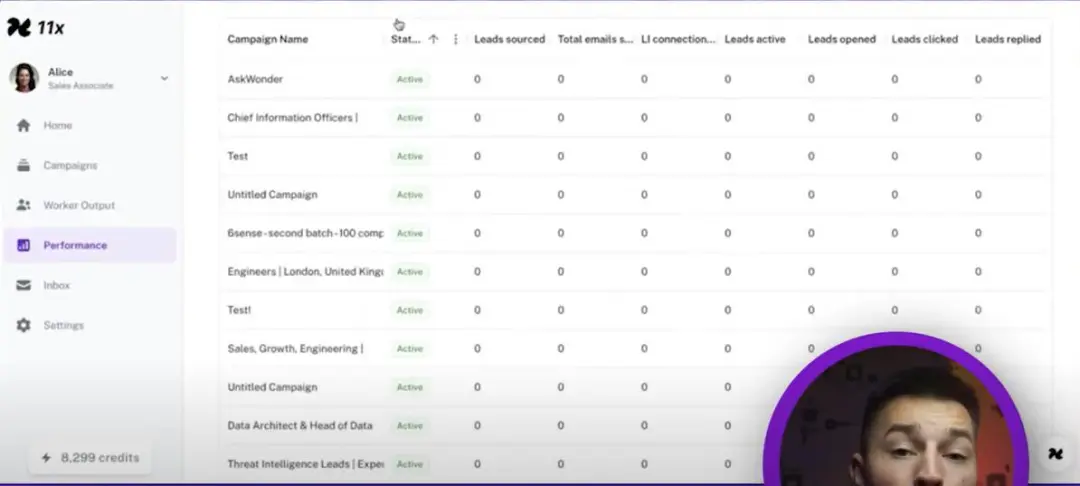Click Leads sourced value for AskWonder
The image size is (1080, 486).
477,79
